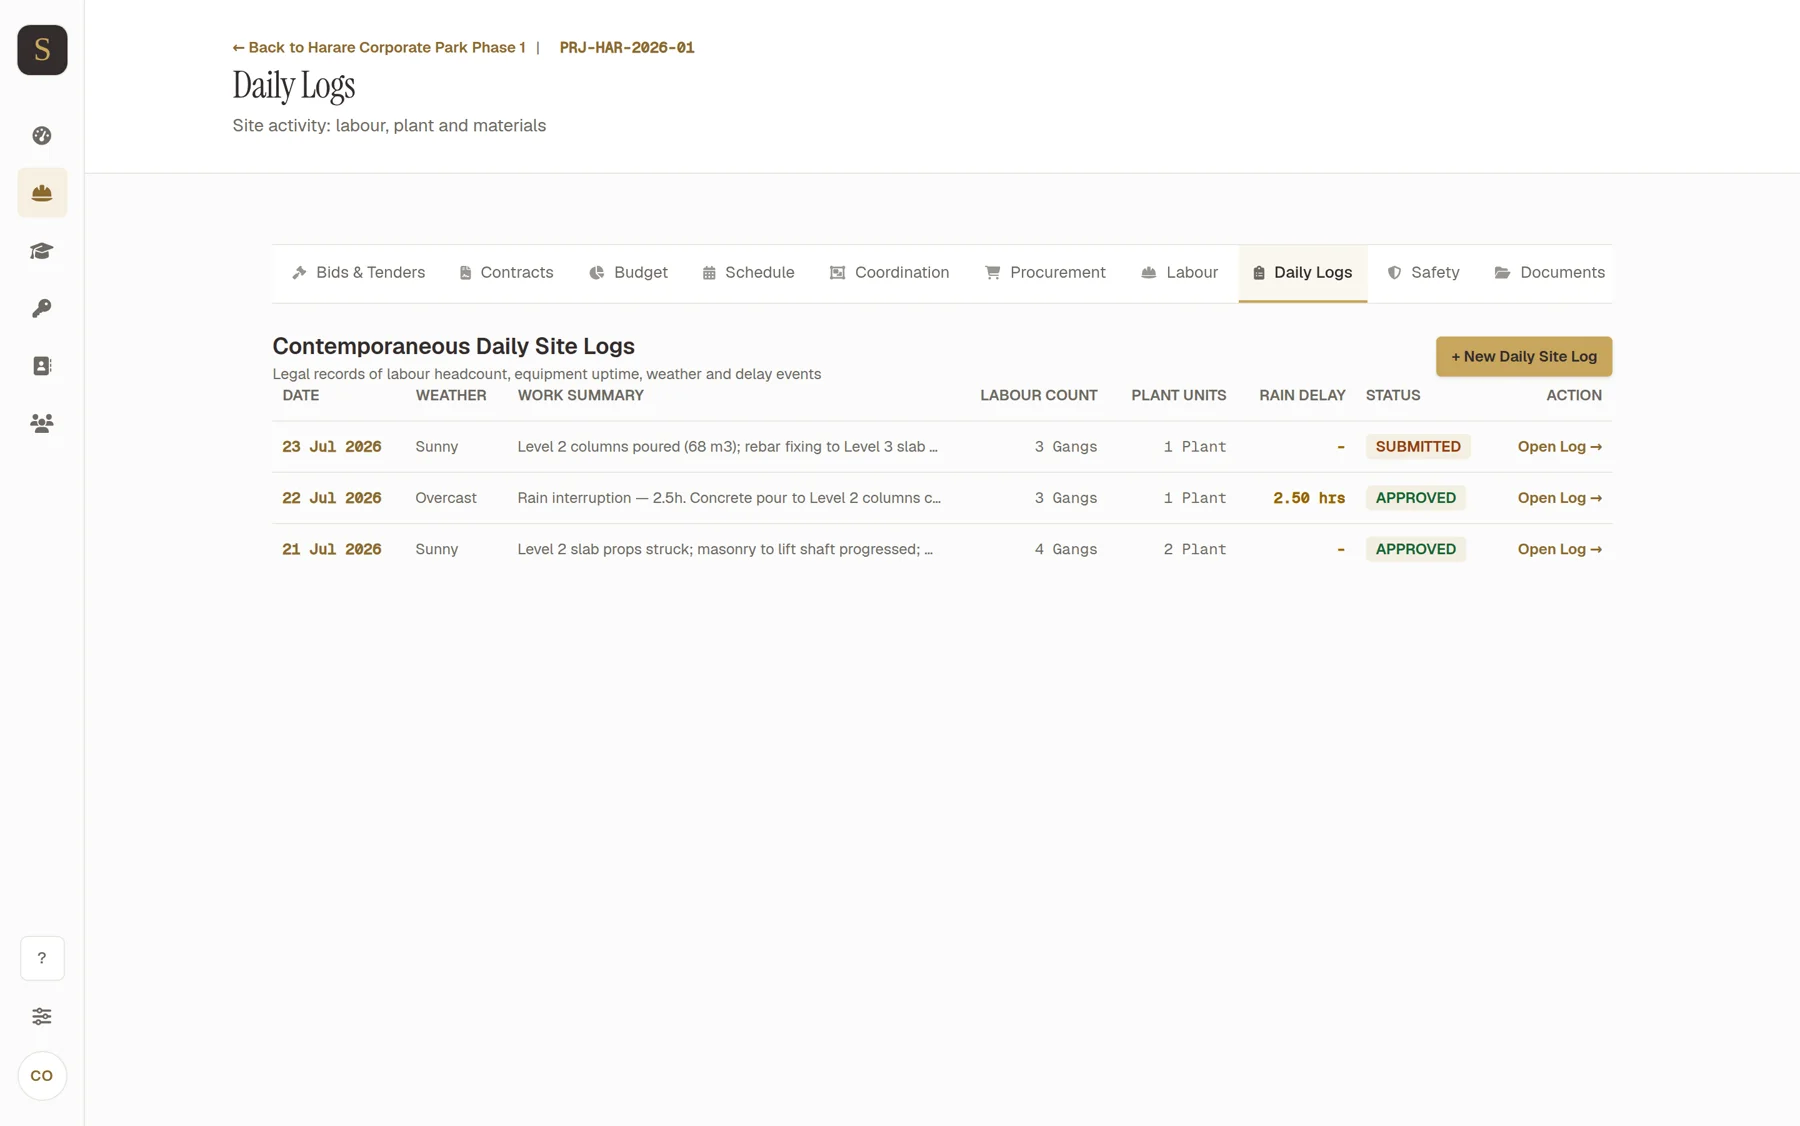1800x1126 pixels.
Task: Switch to the Schedule tab
Action: [748, 273]
